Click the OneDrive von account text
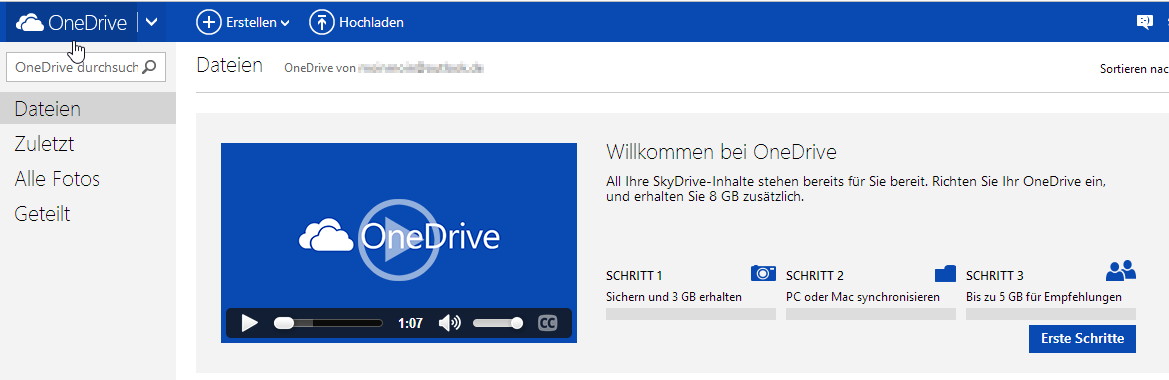Screen dimensions: 1169x380 [384, 69]
